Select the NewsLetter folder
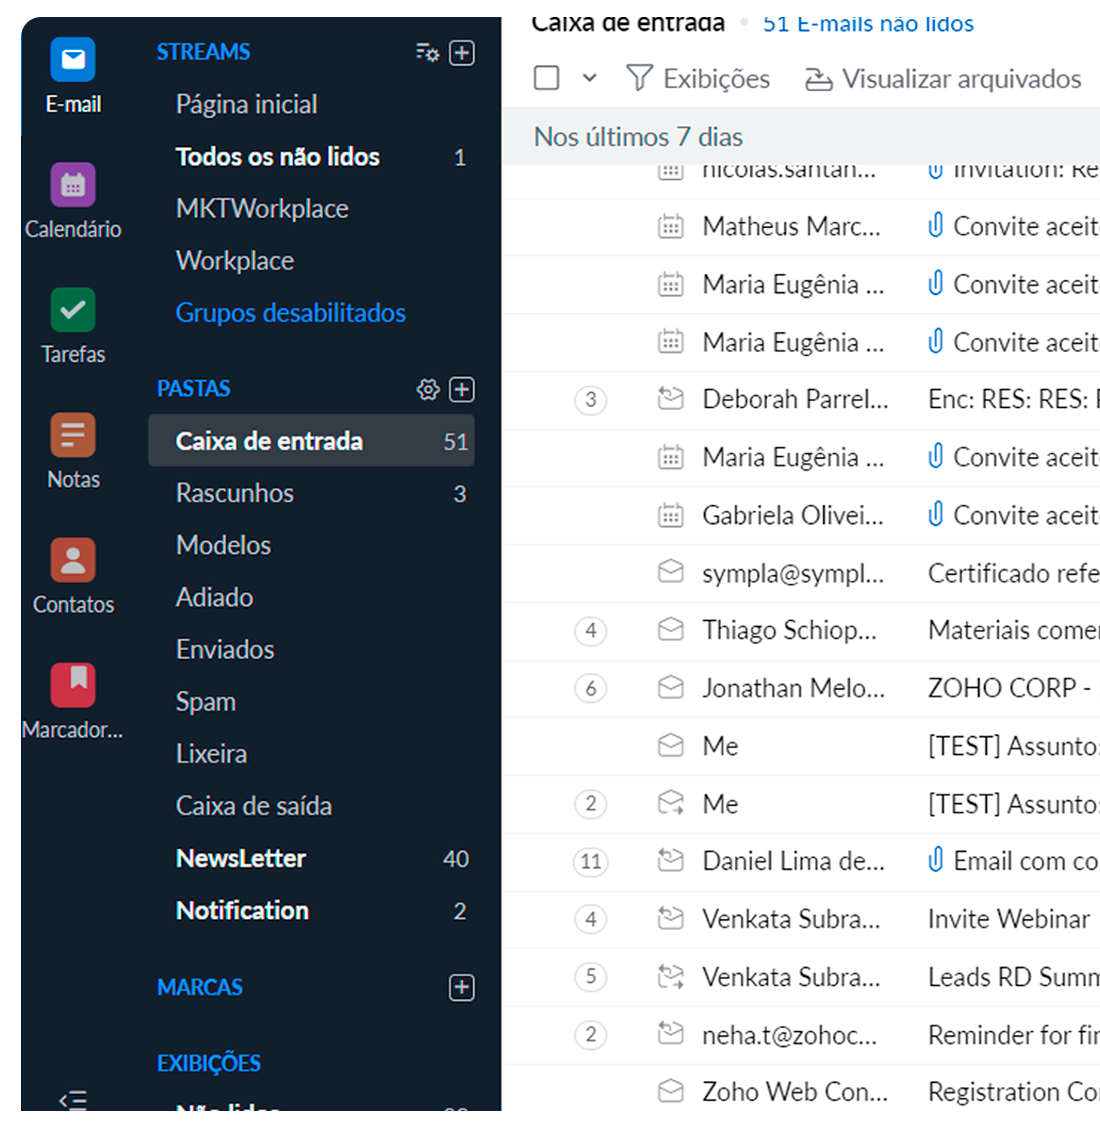This screenshot has height=1127, width=1100. pyautogui.click(x=241, y=859)
